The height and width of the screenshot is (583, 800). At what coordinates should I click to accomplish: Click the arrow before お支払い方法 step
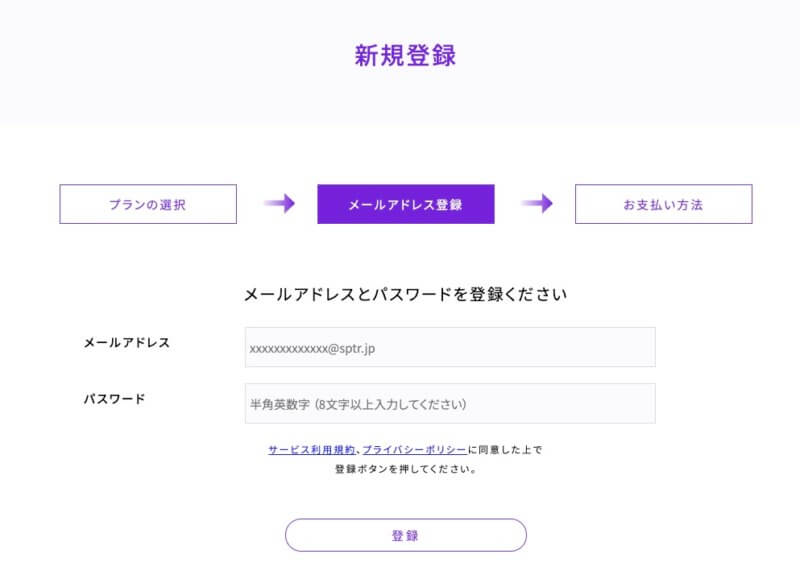click(x=537, y=204)
